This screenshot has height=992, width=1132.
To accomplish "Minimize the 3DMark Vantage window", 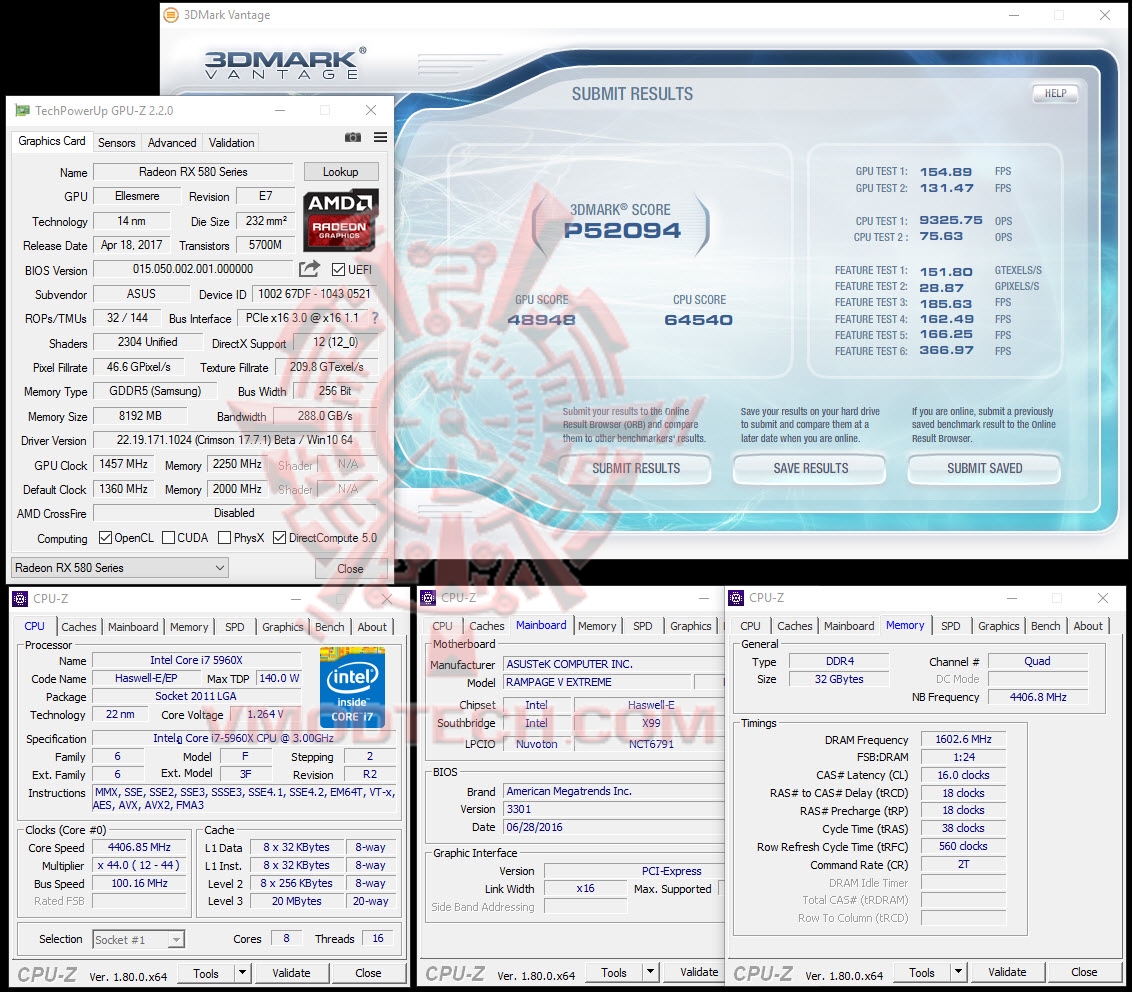I will click(x=1014, y=15).
